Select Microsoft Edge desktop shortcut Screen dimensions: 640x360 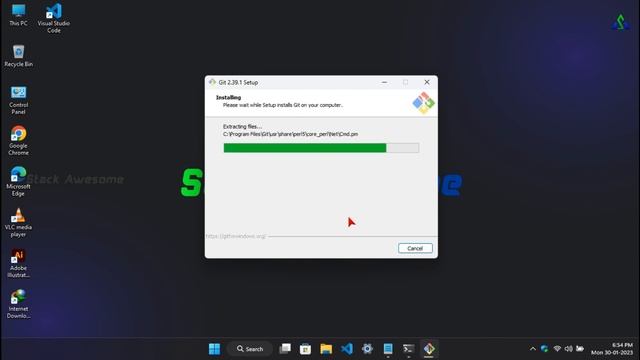pos(18,182)
